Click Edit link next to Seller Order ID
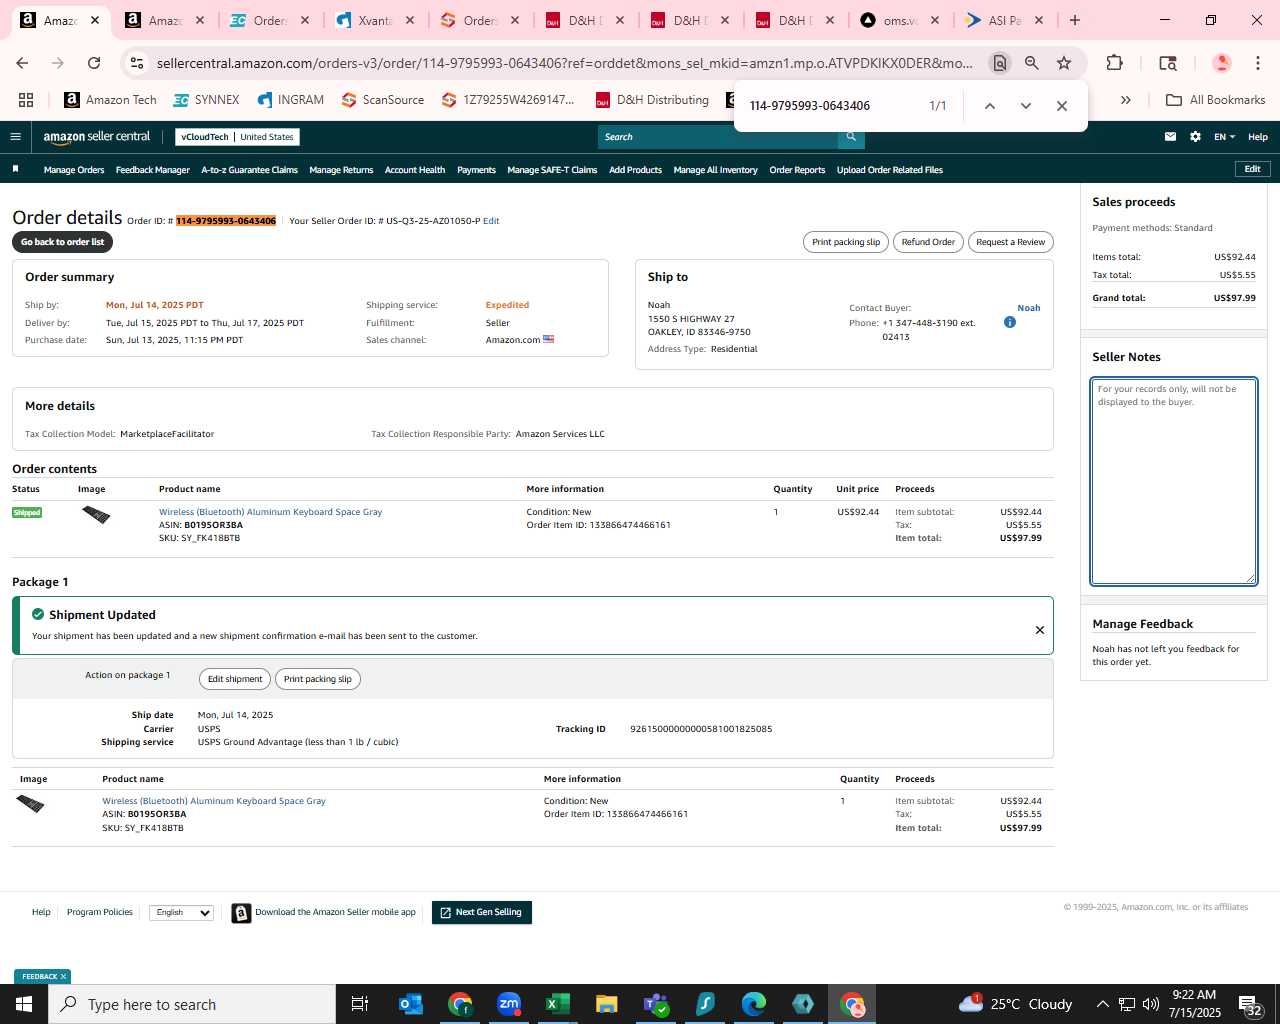This screenshot has width=1280, height=1024. pos(491,221)
